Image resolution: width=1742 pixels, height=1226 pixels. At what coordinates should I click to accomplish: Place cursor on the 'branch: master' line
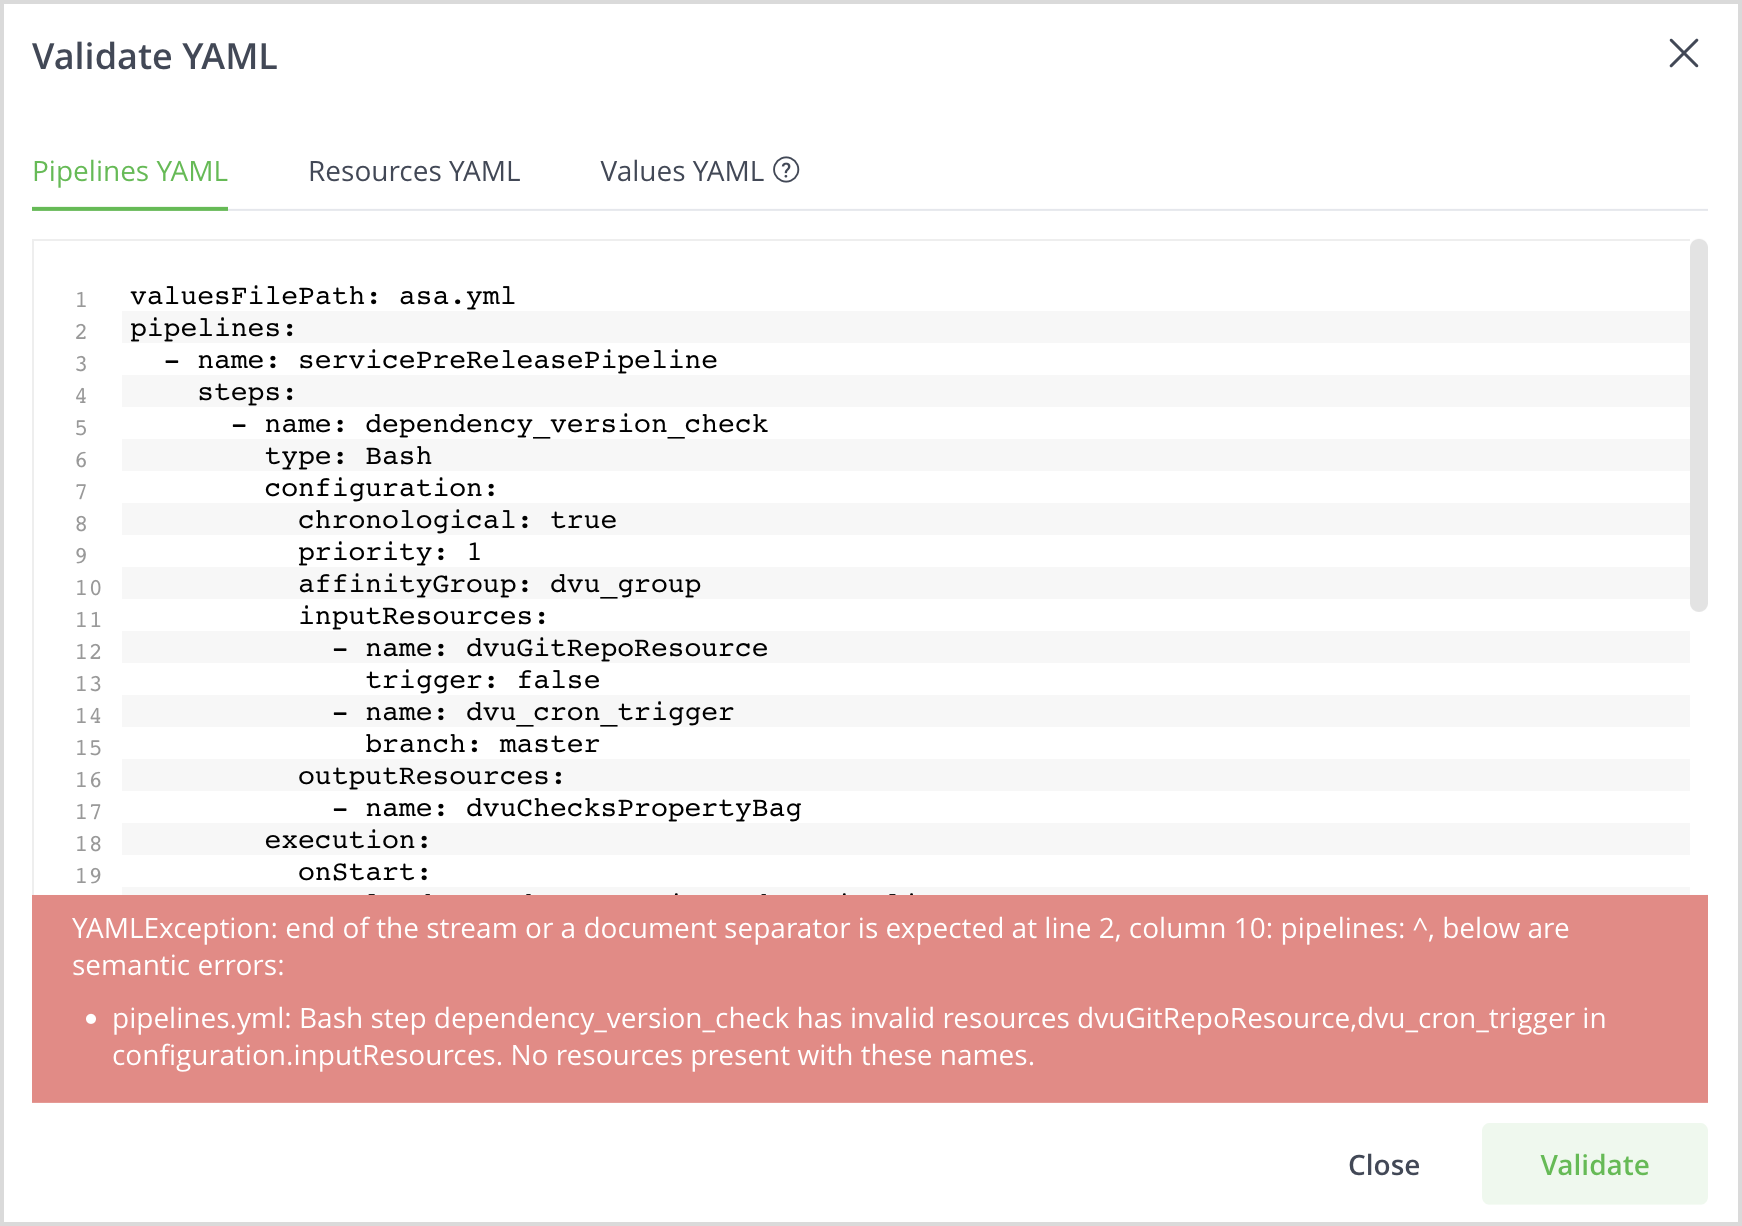482,744
